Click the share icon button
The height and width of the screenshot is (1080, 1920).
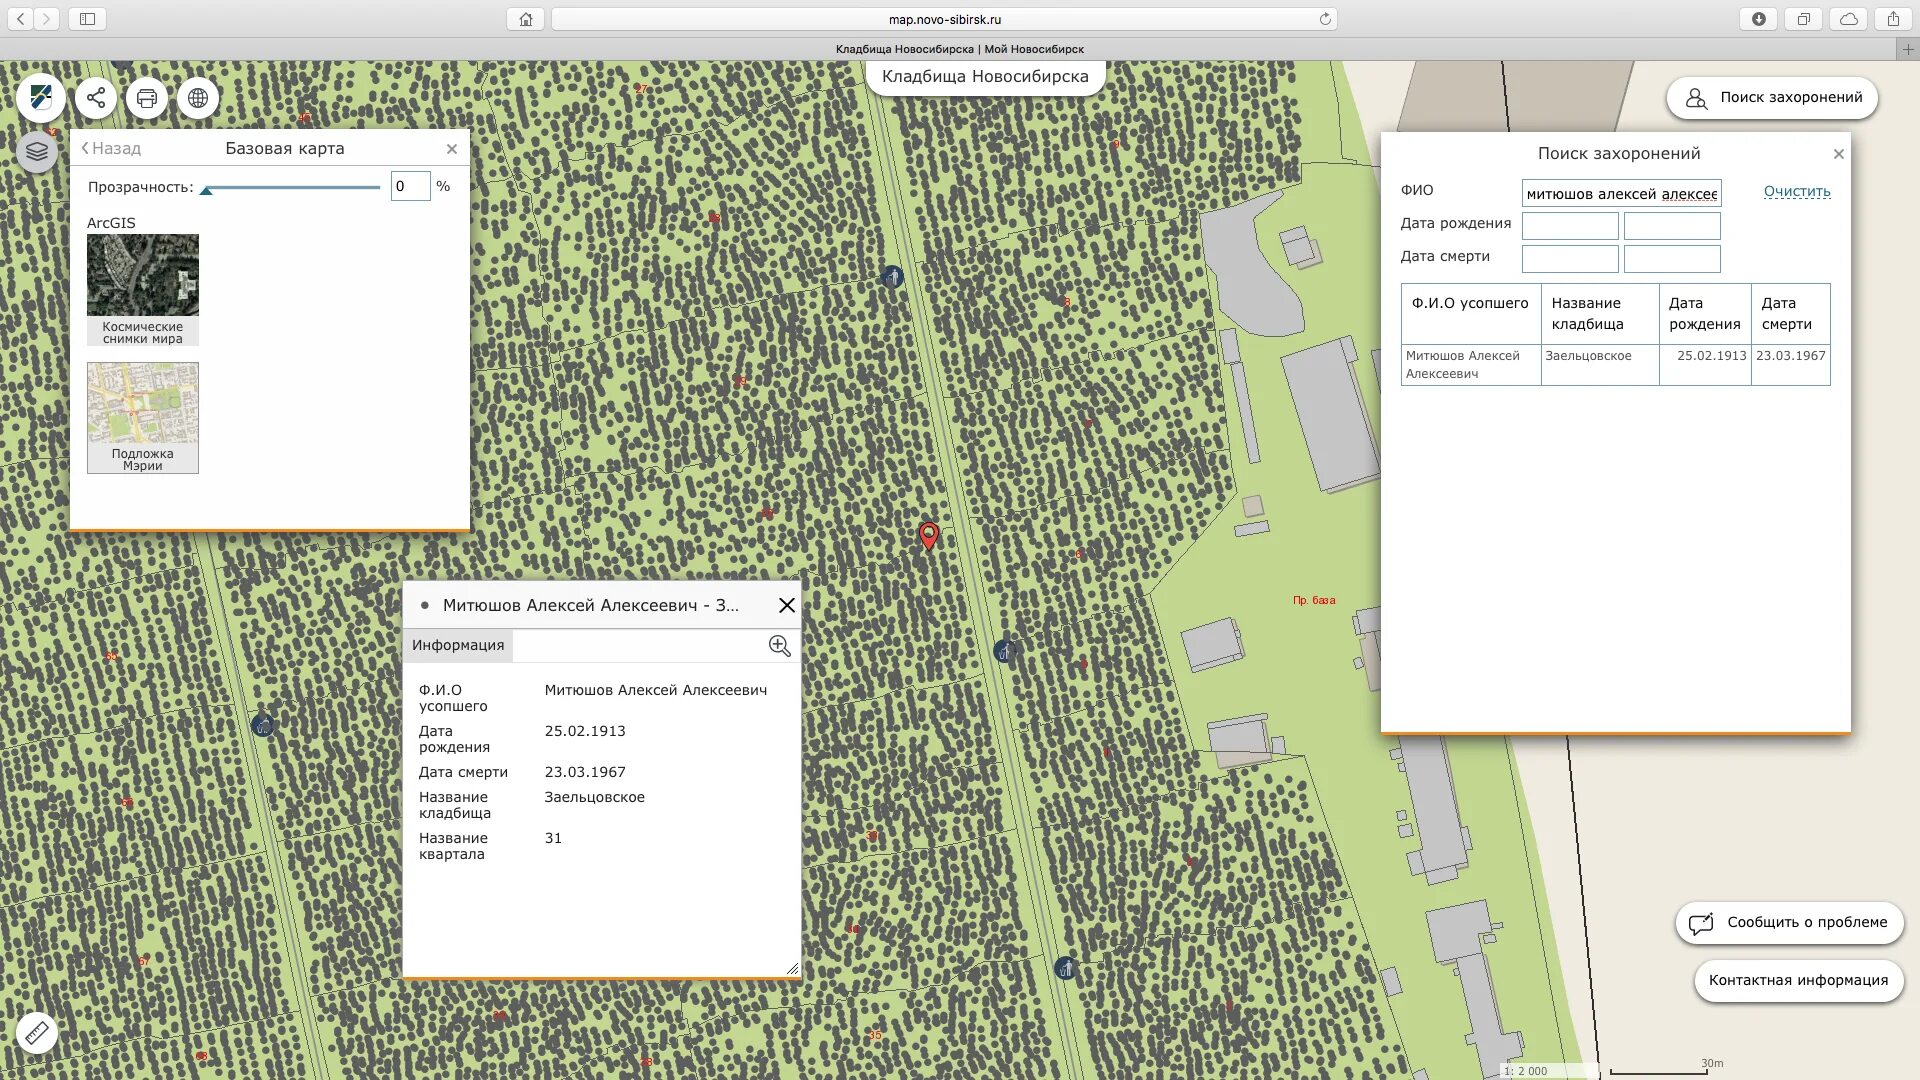point(96,98)
